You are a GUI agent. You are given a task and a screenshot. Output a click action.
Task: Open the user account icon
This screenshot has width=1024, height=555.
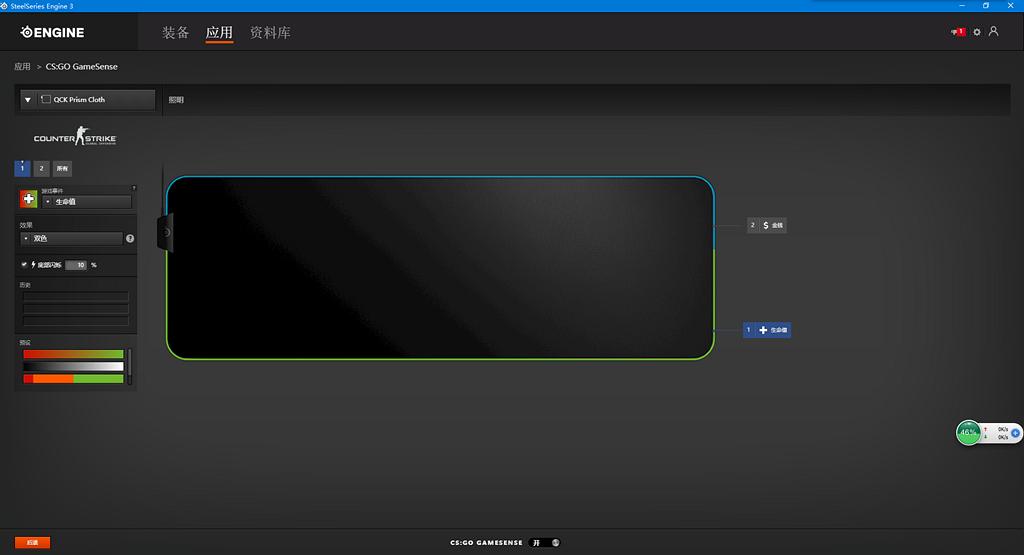[x=993, y=31]
